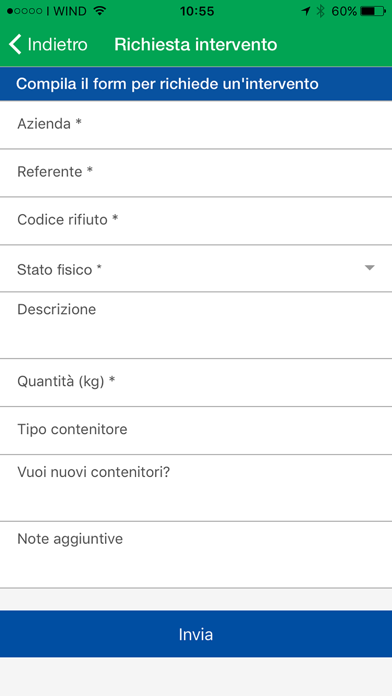The width and height of the screenshot is (392, 696).
Task: Focus the Referente input field
Action: point(196,173)
